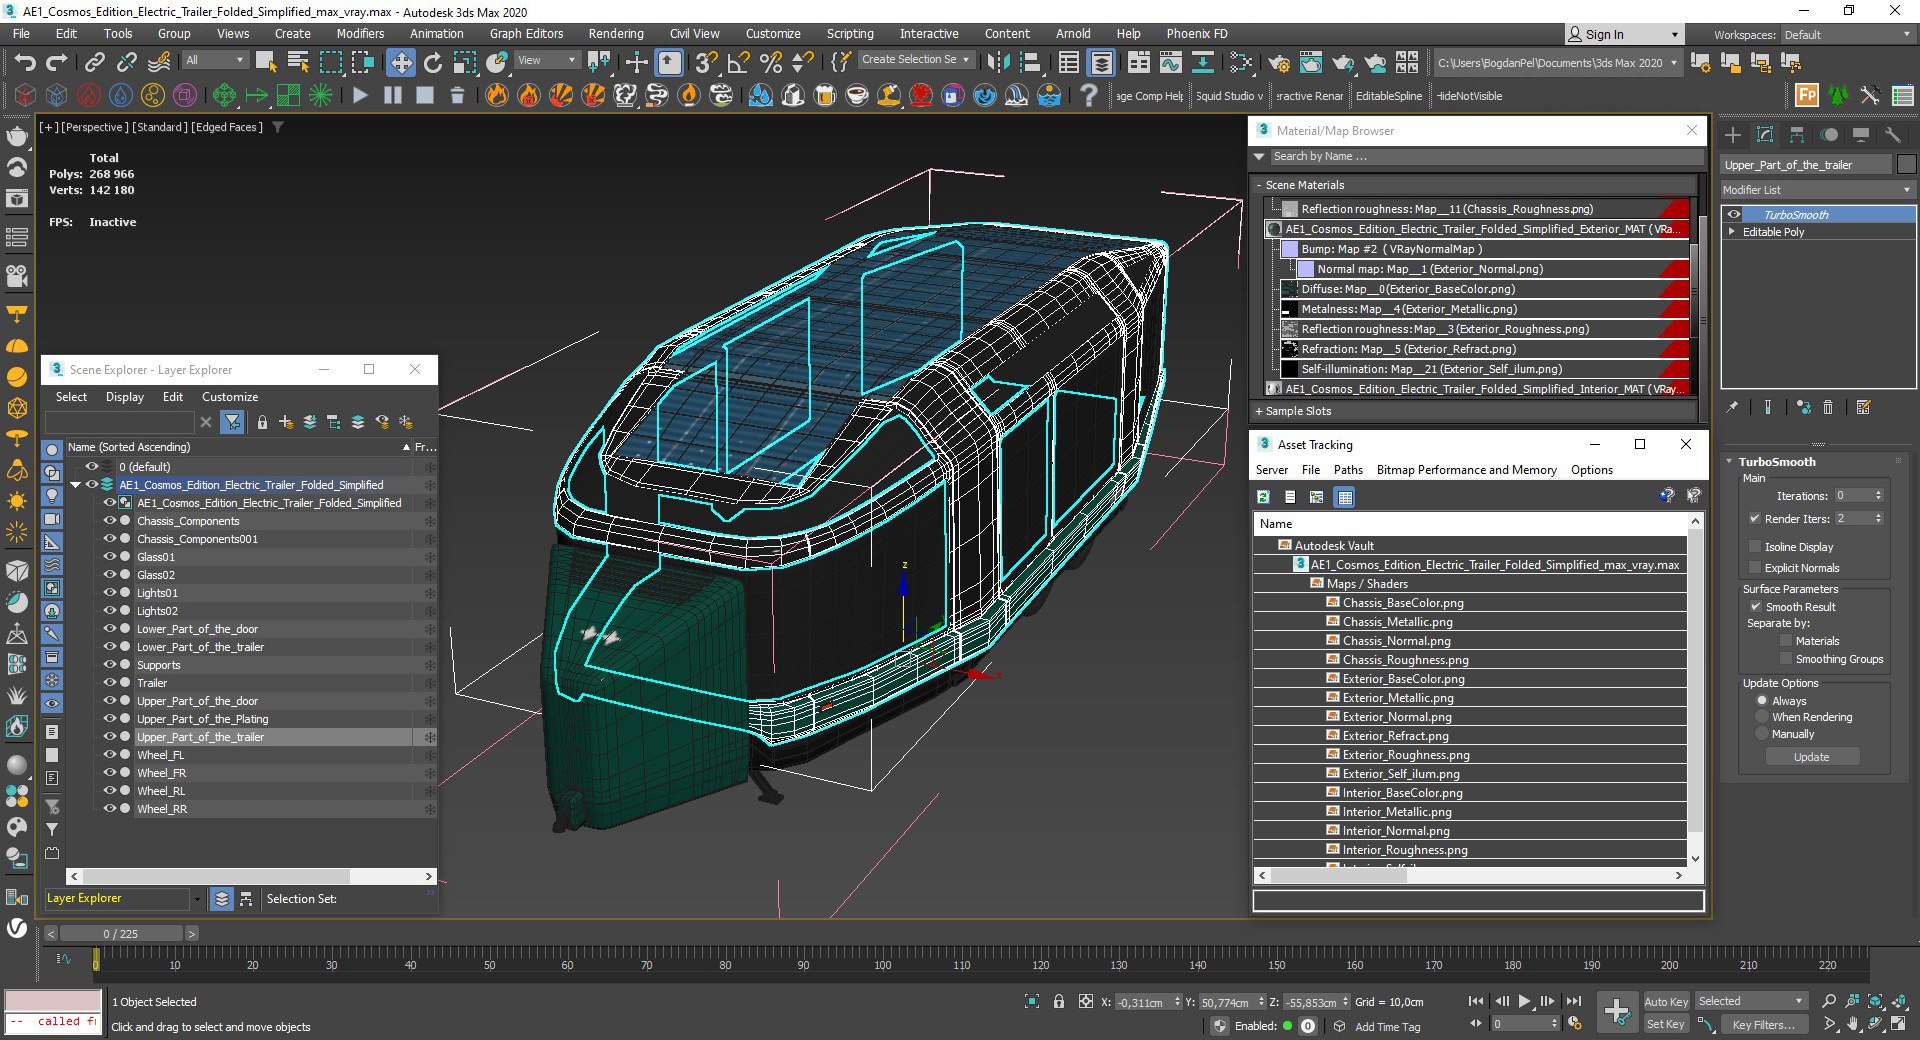
Task: Open the Utilities command panel tab
Action: pos(1893,135)
